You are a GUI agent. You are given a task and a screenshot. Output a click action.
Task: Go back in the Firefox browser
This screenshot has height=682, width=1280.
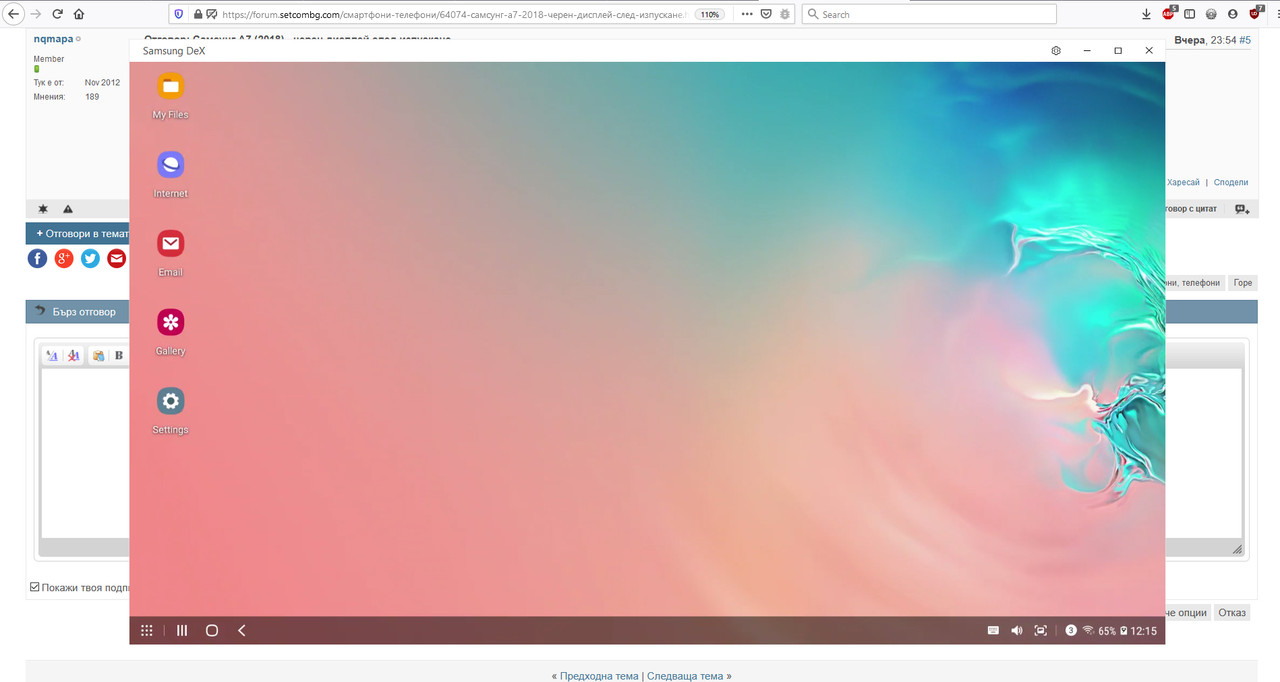coord(14,14)
